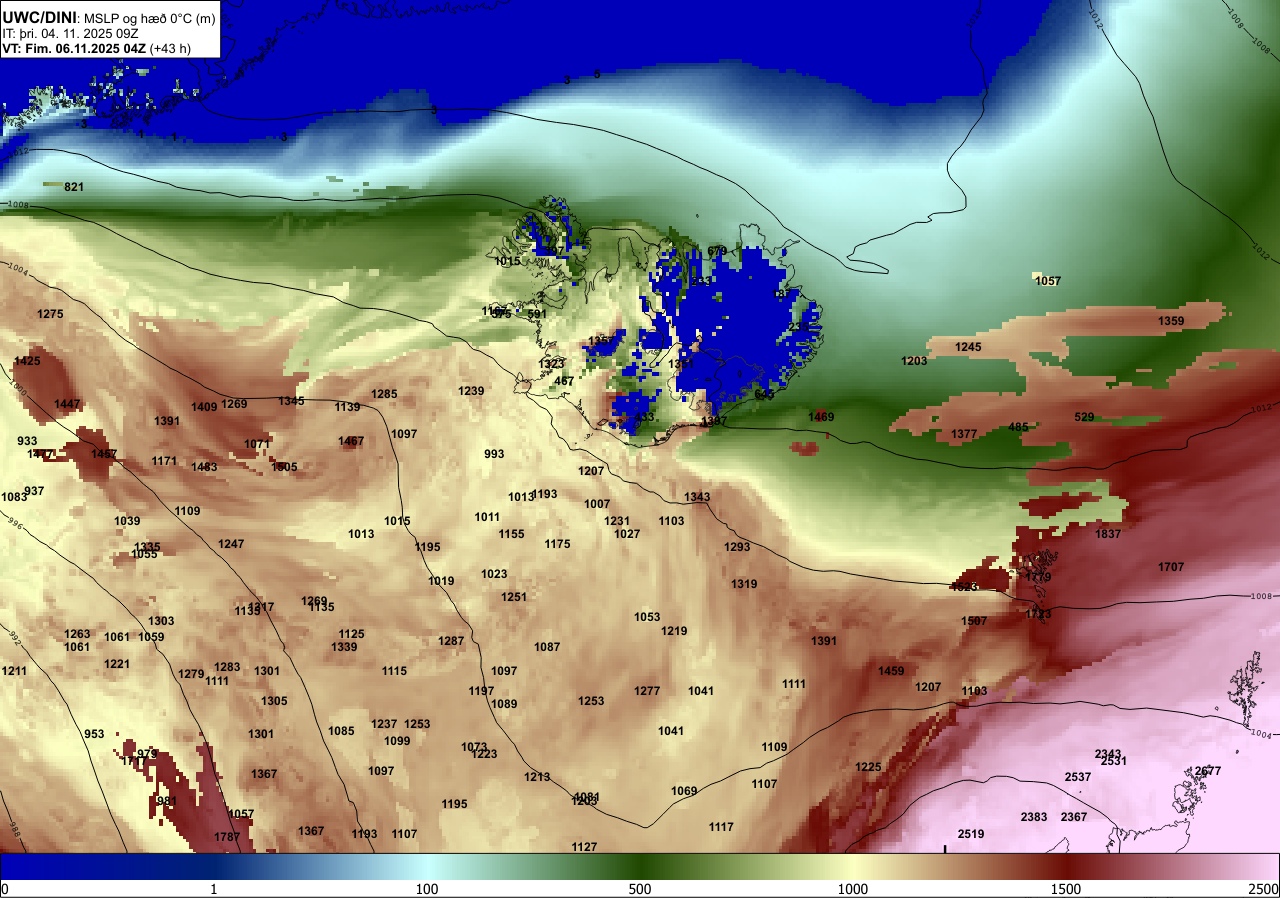Click the height value 2537
The image size is (1280, 898).
pyautogui.click(x=1078, y=777)
